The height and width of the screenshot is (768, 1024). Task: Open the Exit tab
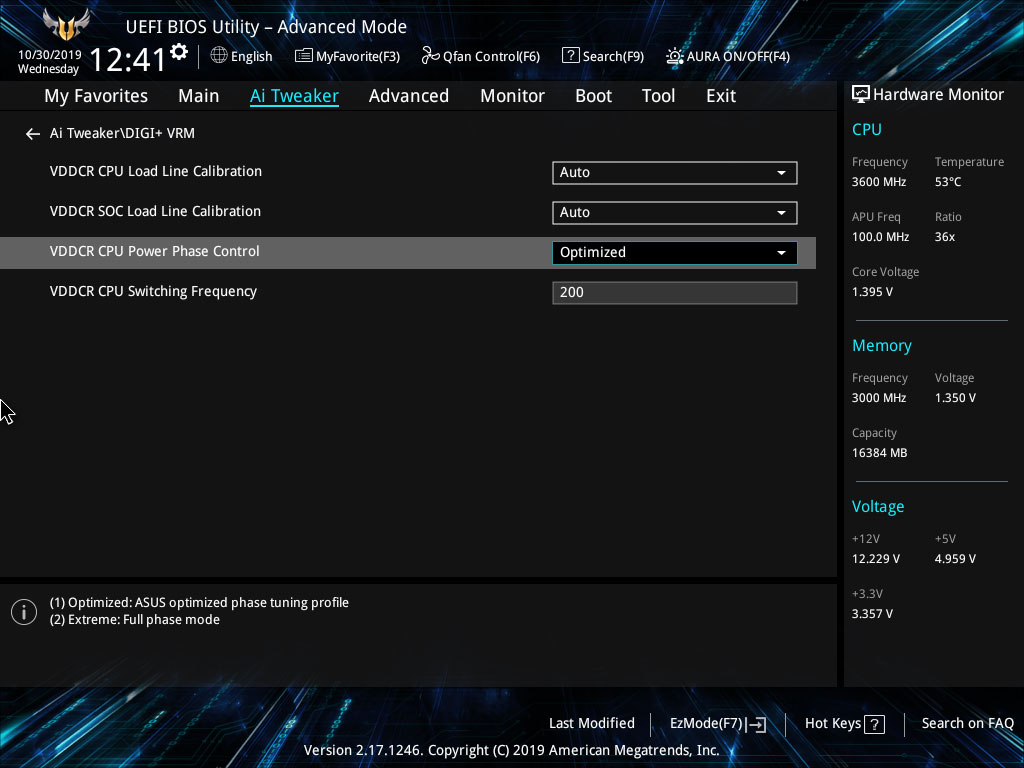coord(721,96)
